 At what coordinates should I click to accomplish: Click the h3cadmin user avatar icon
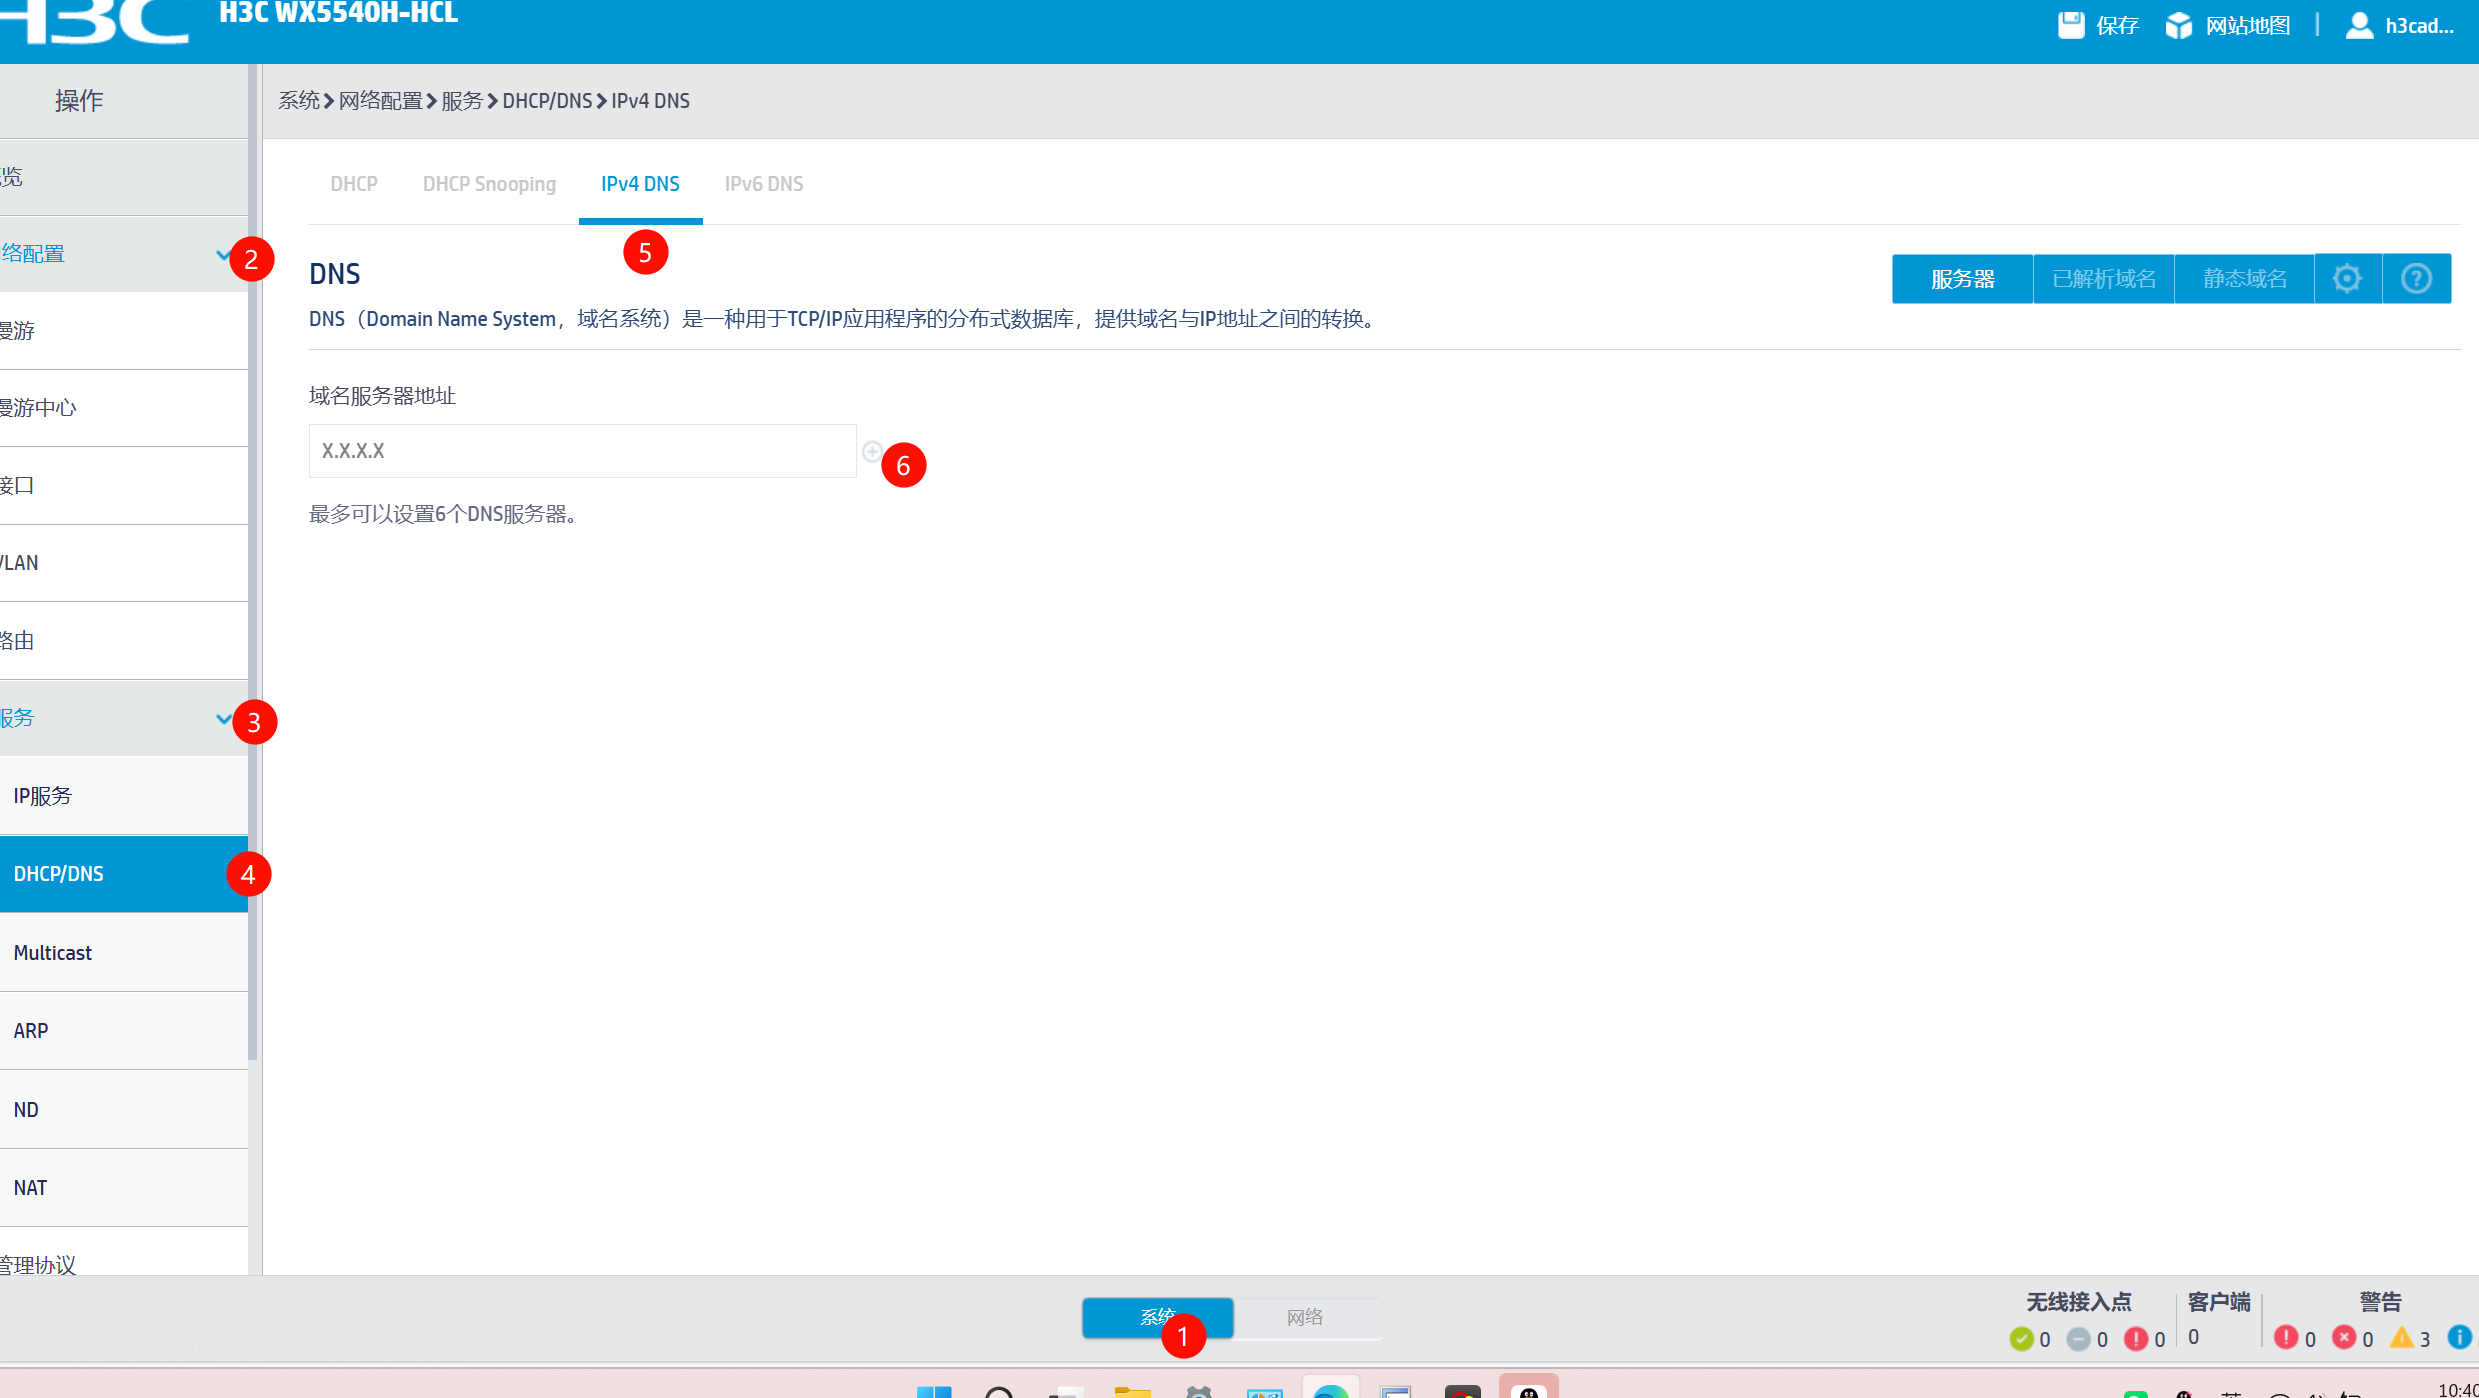tap(2359, 25)
